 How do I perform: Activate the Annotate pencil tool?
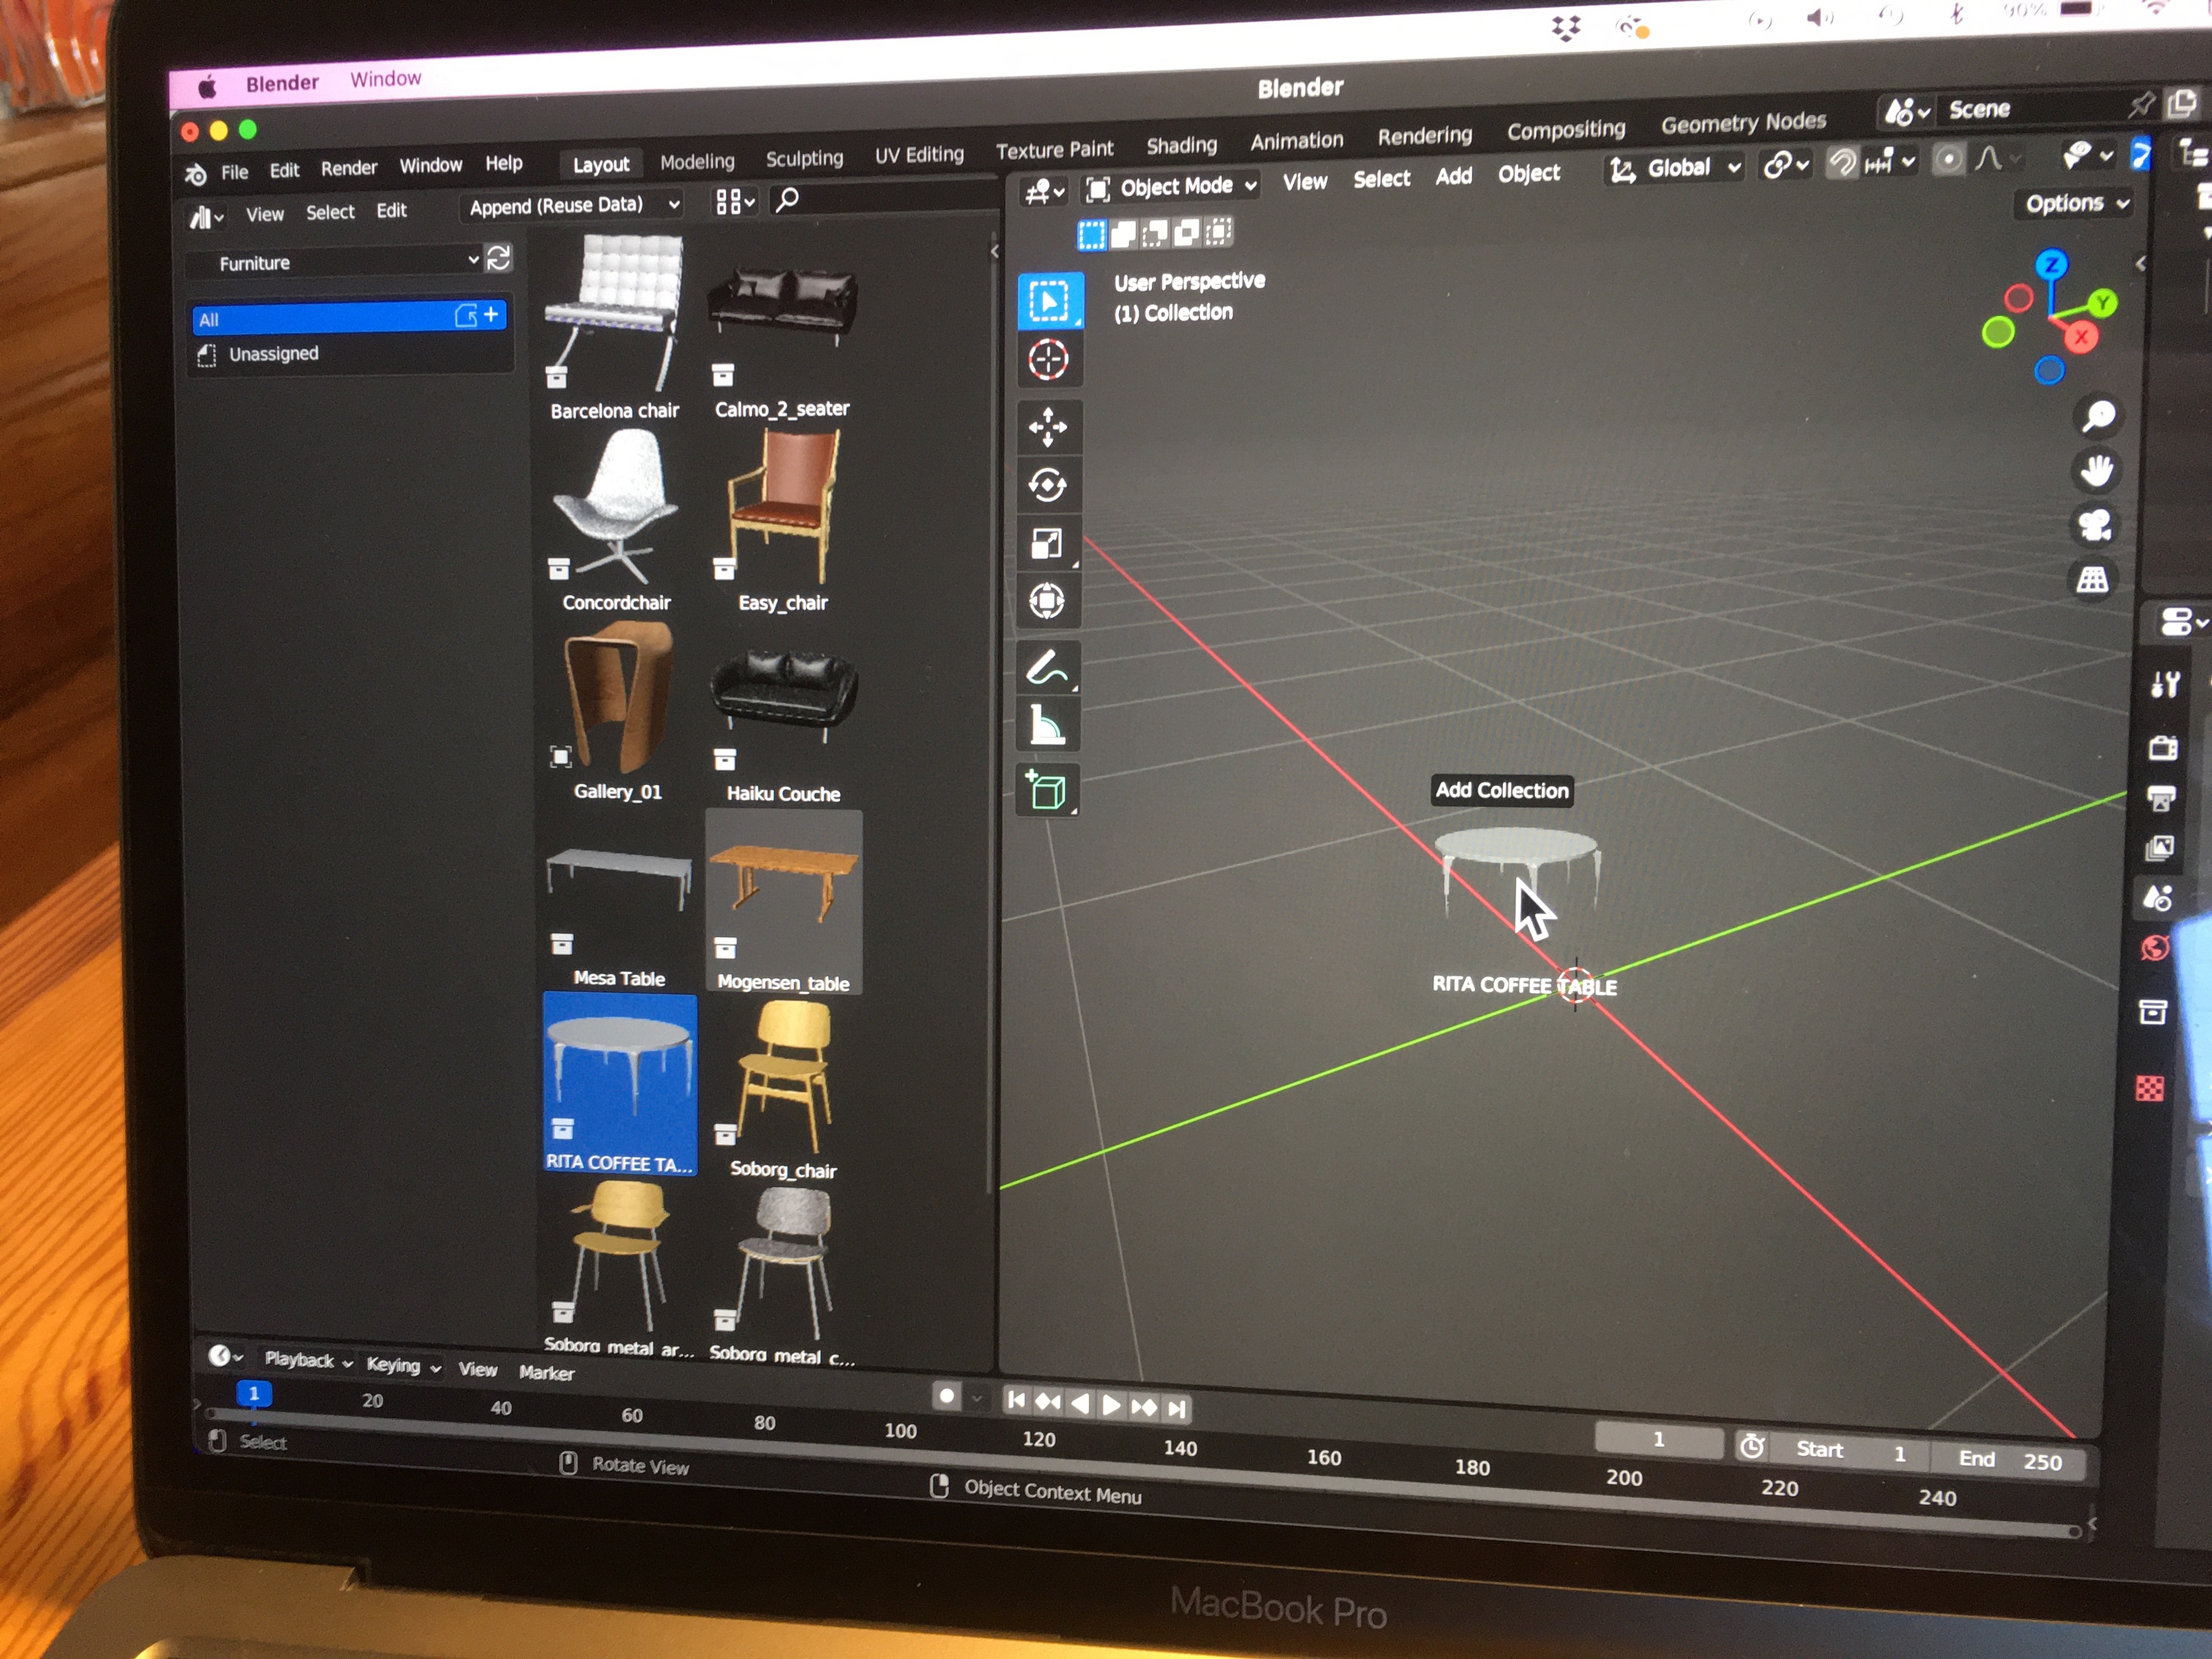[1047, 667]
